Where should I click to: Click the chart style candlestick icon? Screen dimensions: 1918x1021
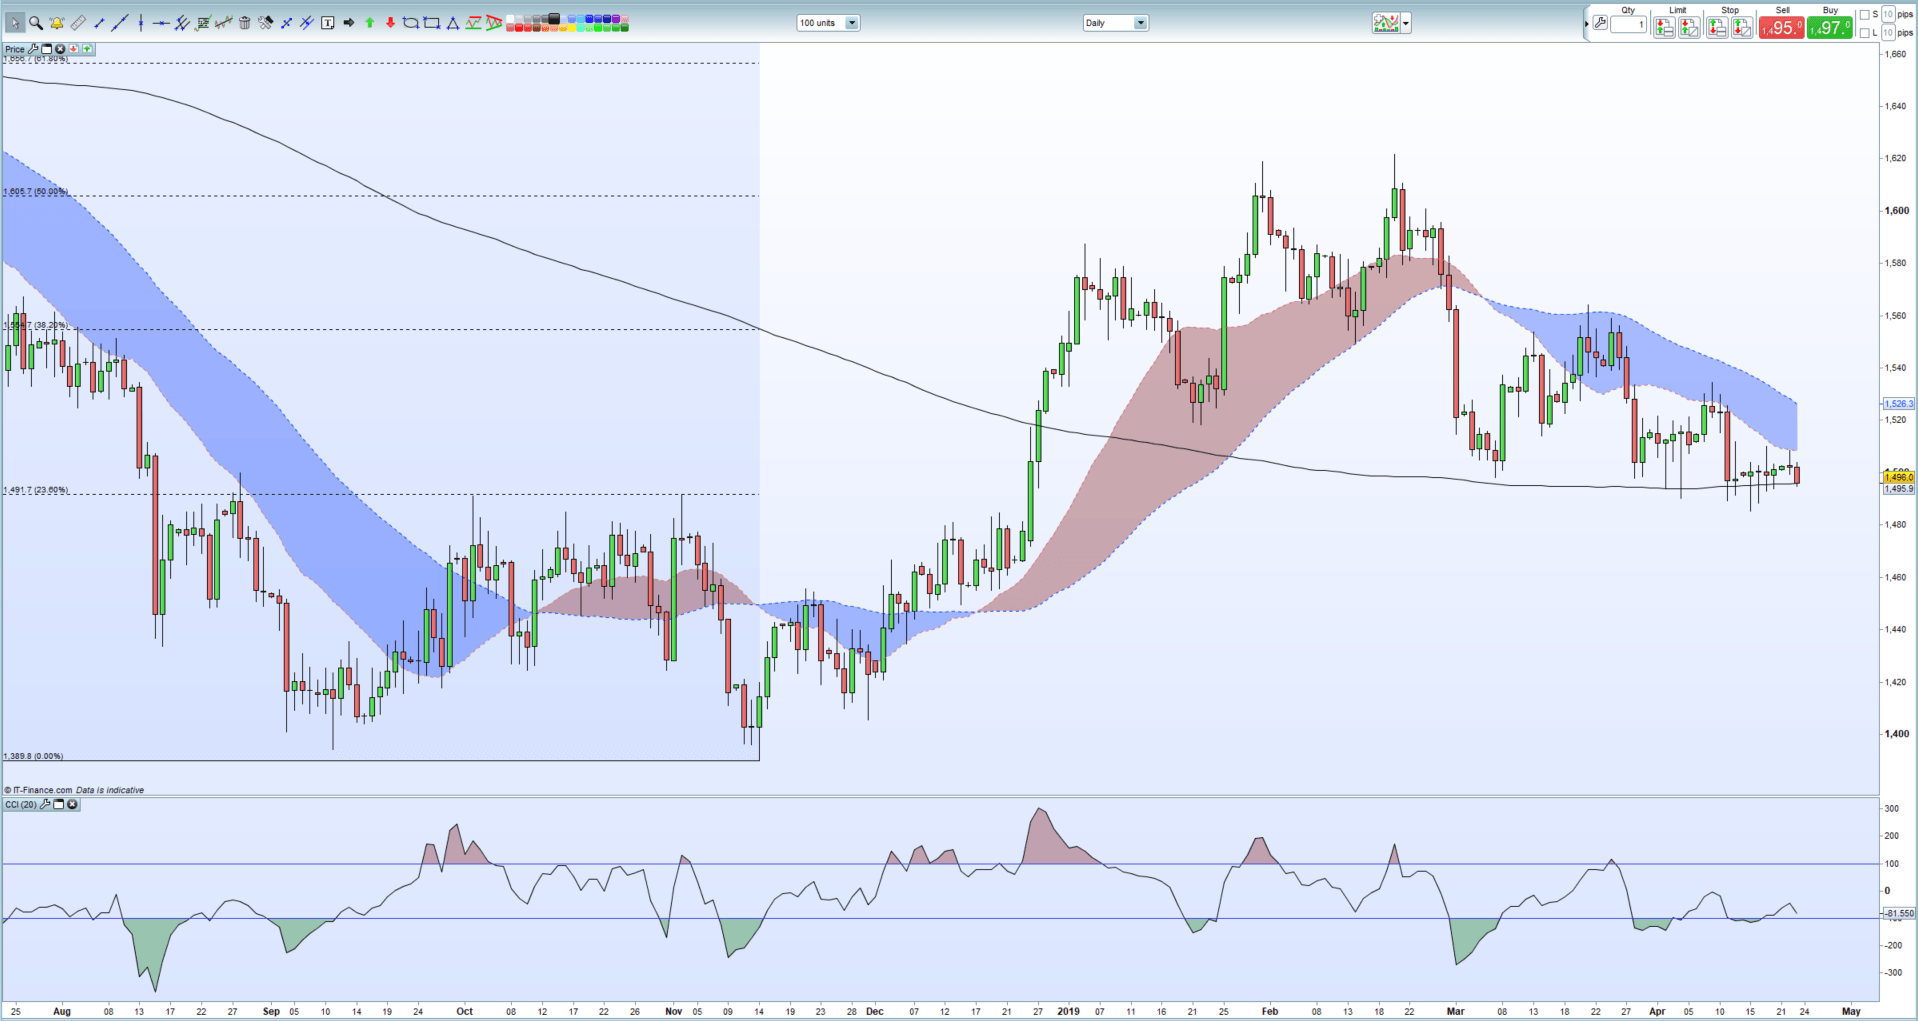(1386, 23)
